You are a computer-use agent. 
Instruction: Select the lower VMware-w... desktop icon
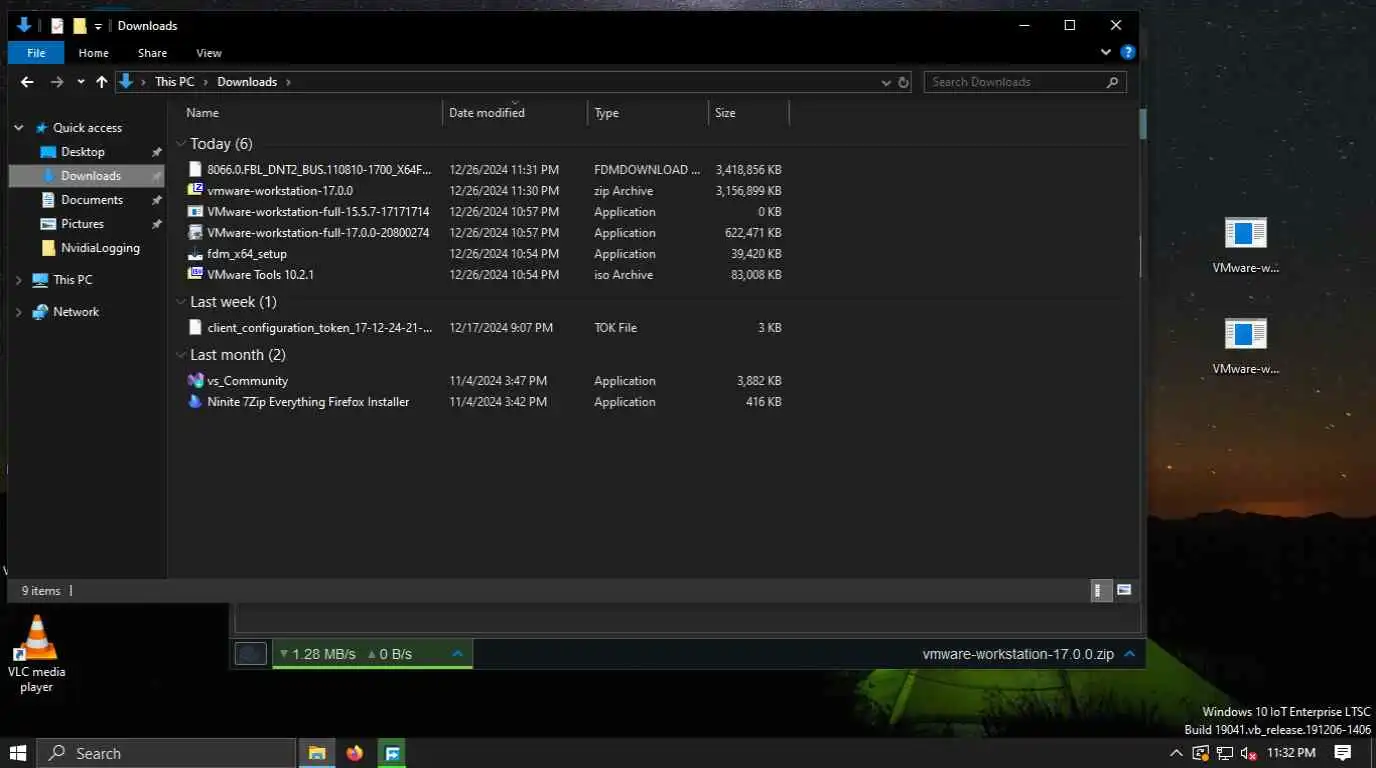[1245, 346]
